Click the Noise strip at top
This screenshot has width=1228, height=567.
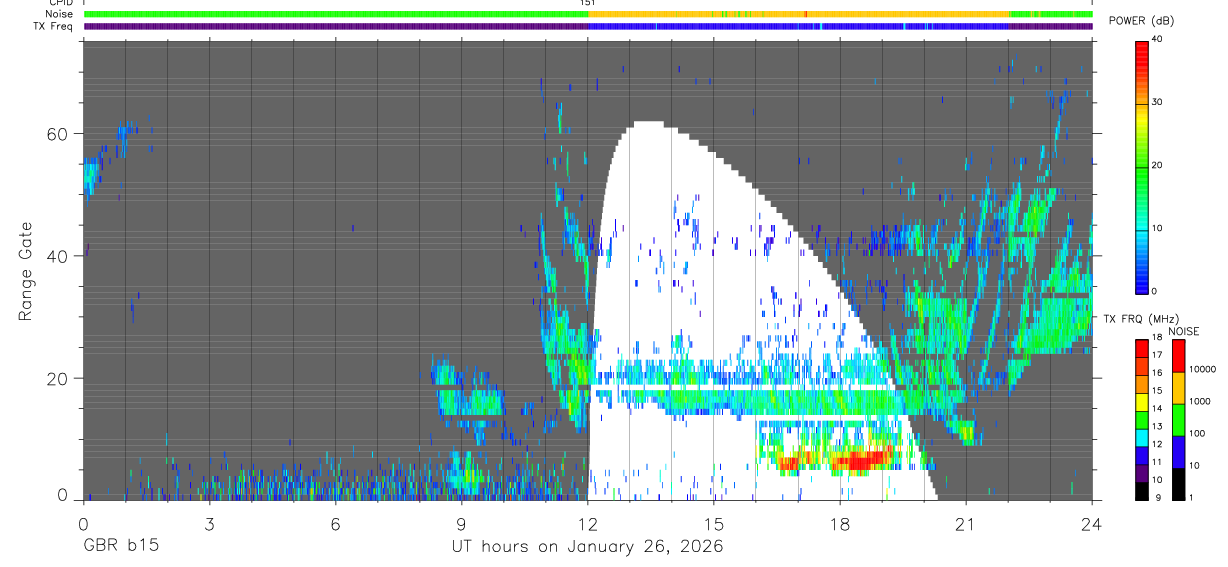click(x=588, y=14)
